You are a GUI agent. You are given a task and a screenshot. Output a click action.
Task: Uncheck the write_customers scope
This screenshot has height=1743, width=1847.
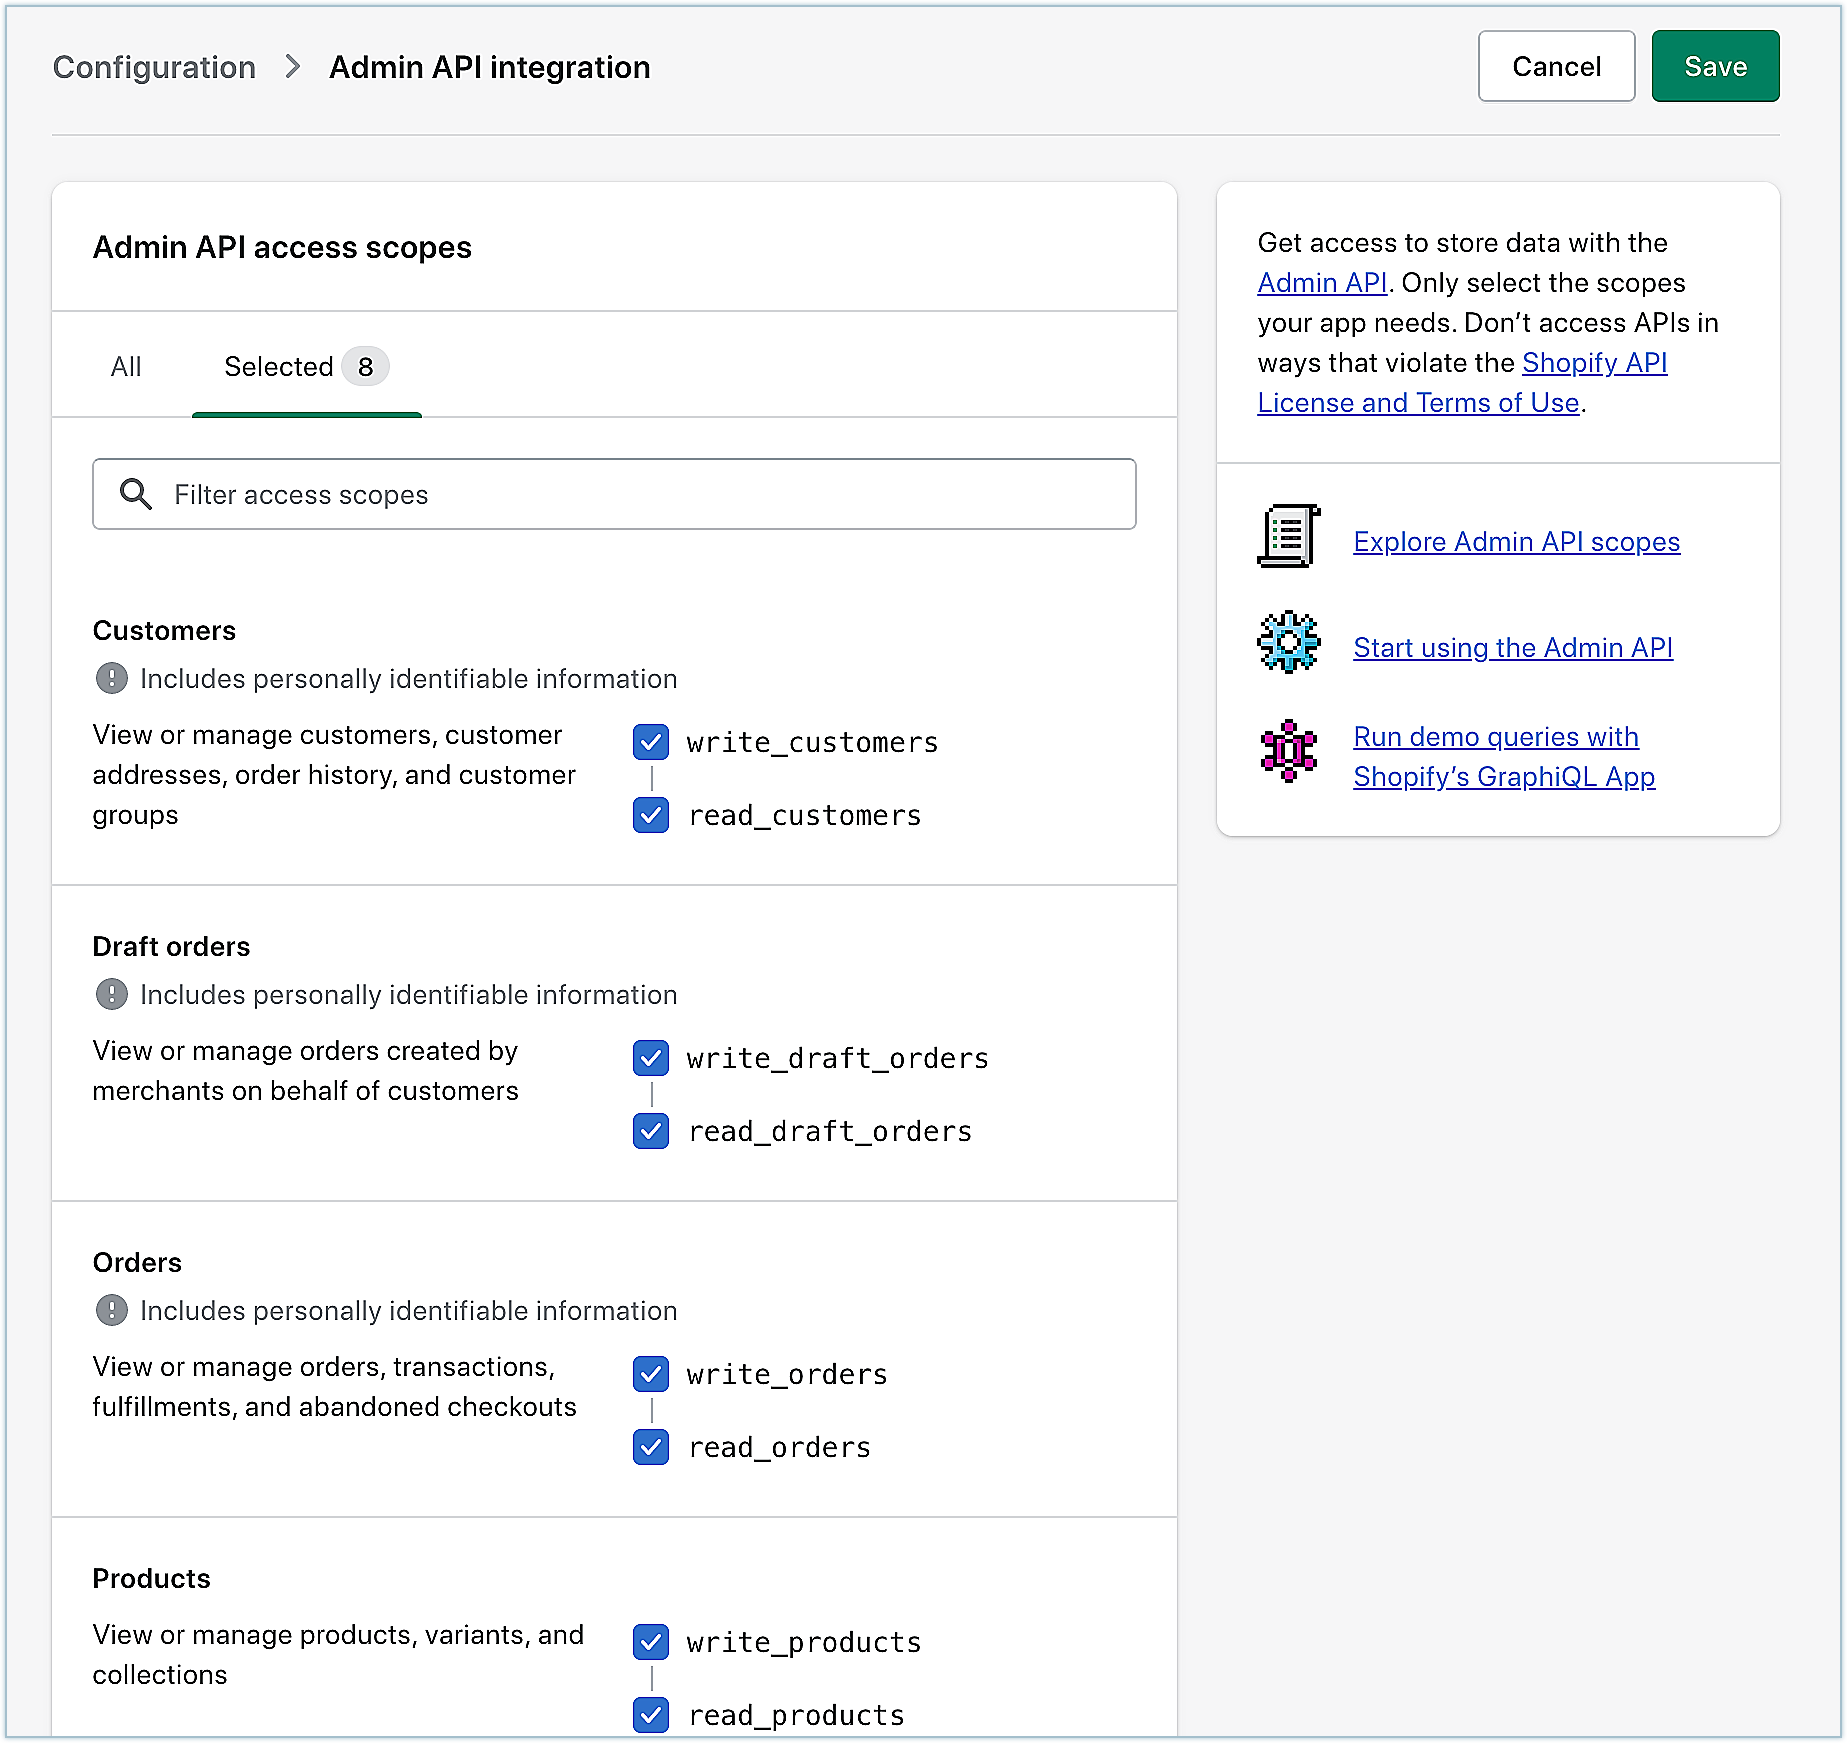(651, 742)
